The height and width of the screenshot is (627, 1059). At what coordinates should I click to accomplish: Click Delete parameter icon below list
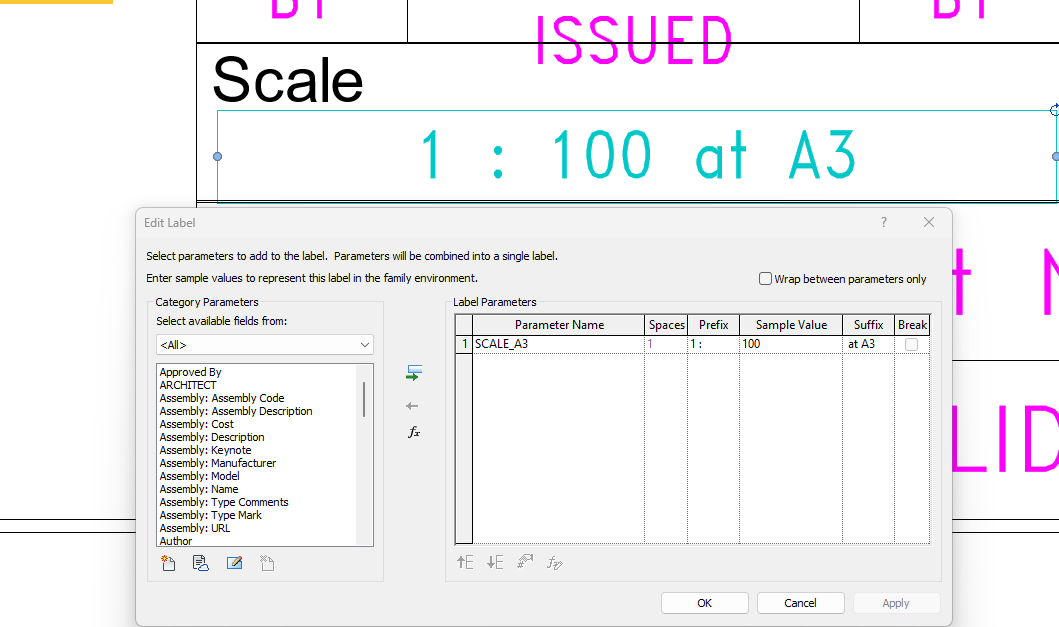267,563
